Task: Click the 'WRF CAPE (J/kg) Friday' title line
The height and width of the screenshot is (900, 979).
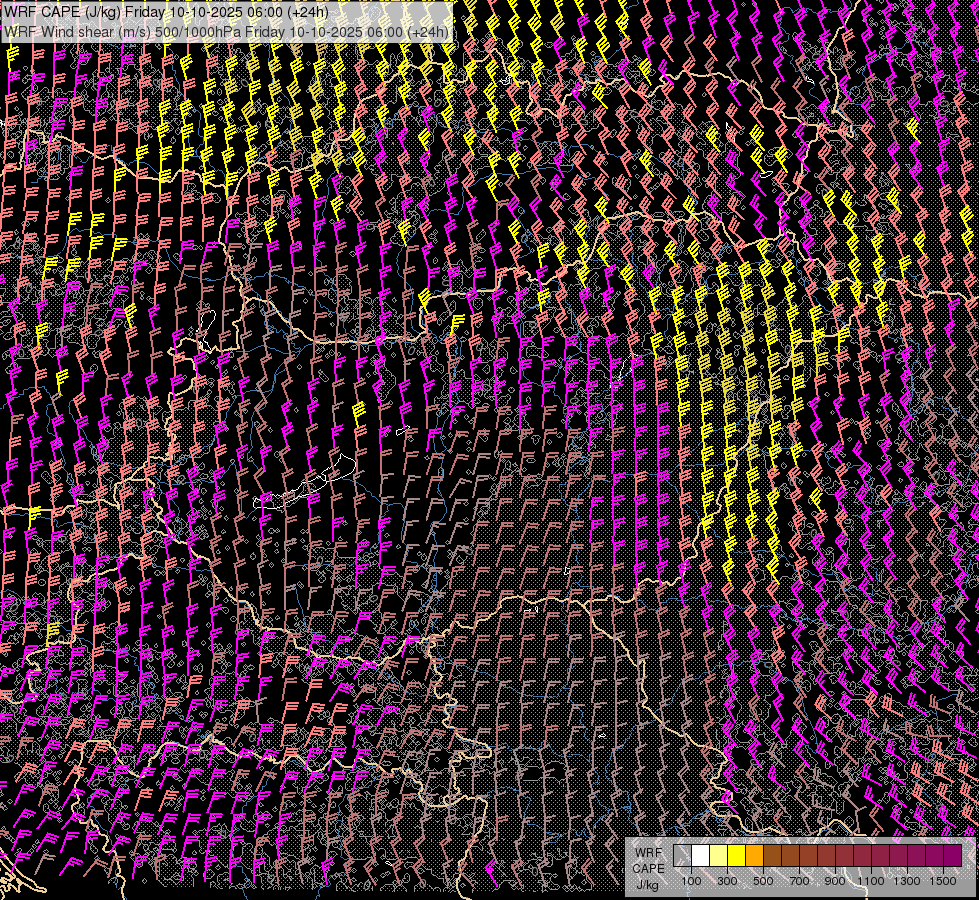Action: [167, 12]
